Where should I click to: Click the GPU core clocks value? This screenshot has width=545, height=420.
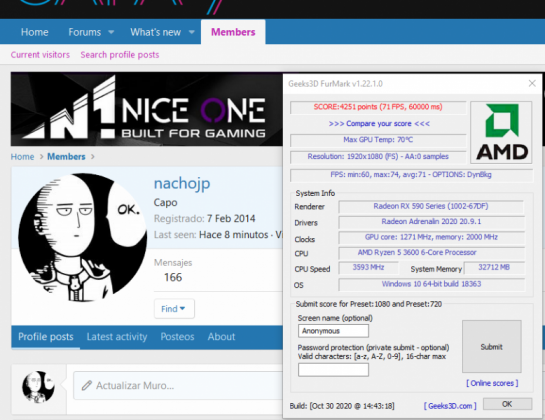(431, 237)
